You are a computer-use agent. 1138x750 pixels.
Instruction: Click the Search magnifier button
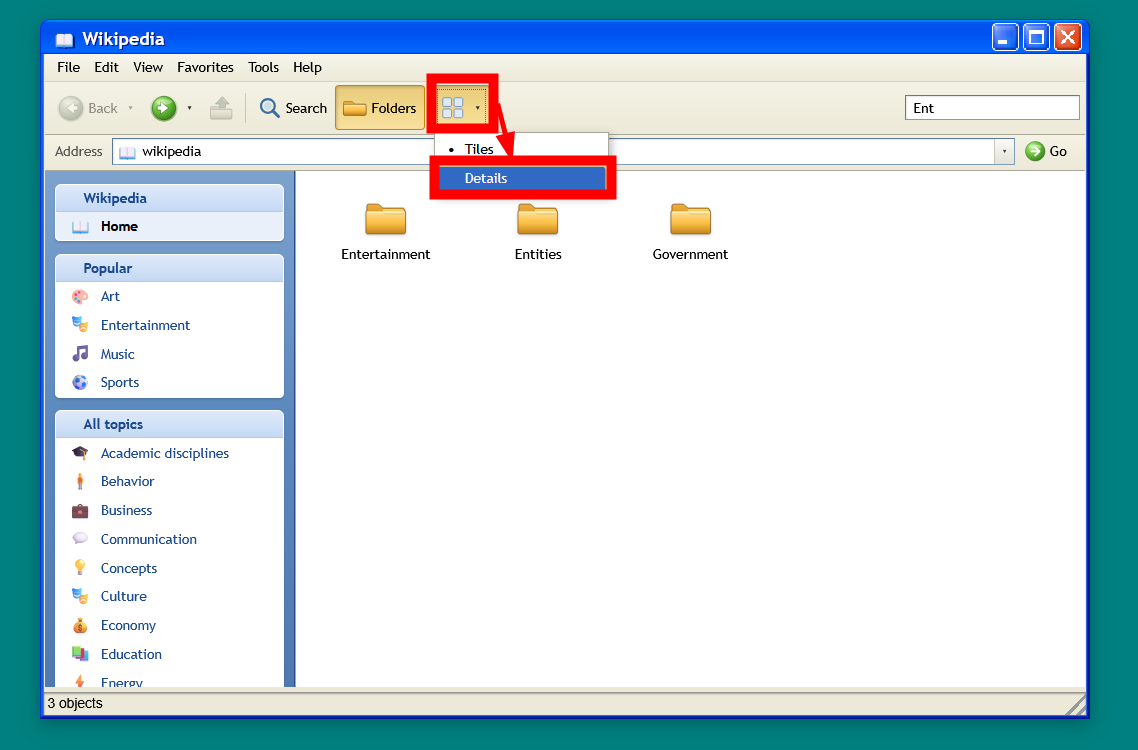coord(293,108)
